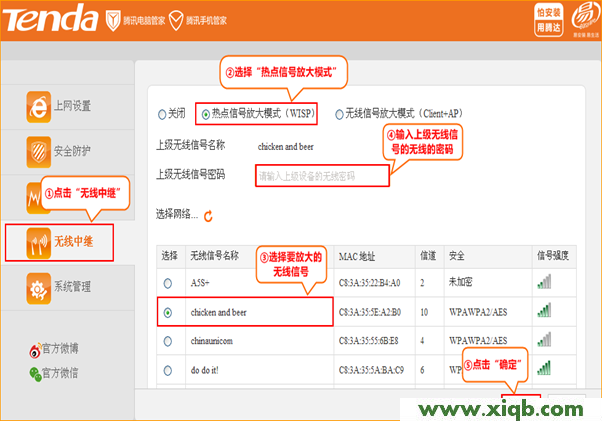Click signal bars for chinaunicom
This screenshot has width=602, height=421.
click(544, 339)
